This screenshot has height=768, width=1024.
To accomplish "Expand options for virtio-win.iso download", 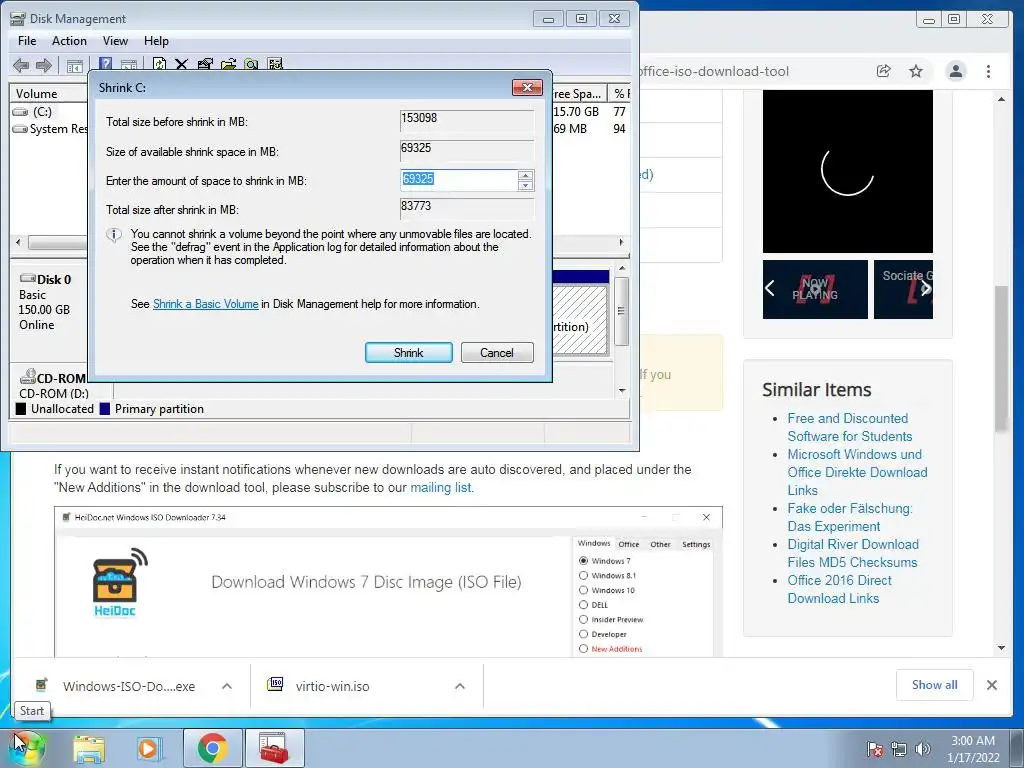I will tap(460, 686).
